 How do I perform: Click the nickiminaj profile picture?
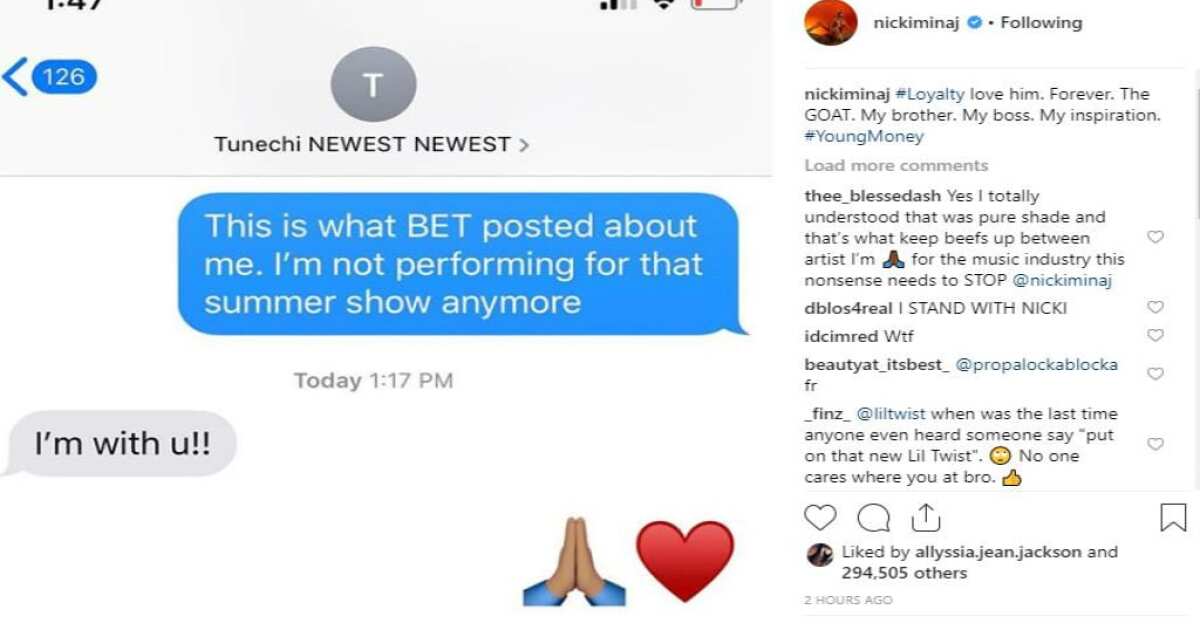831,23
